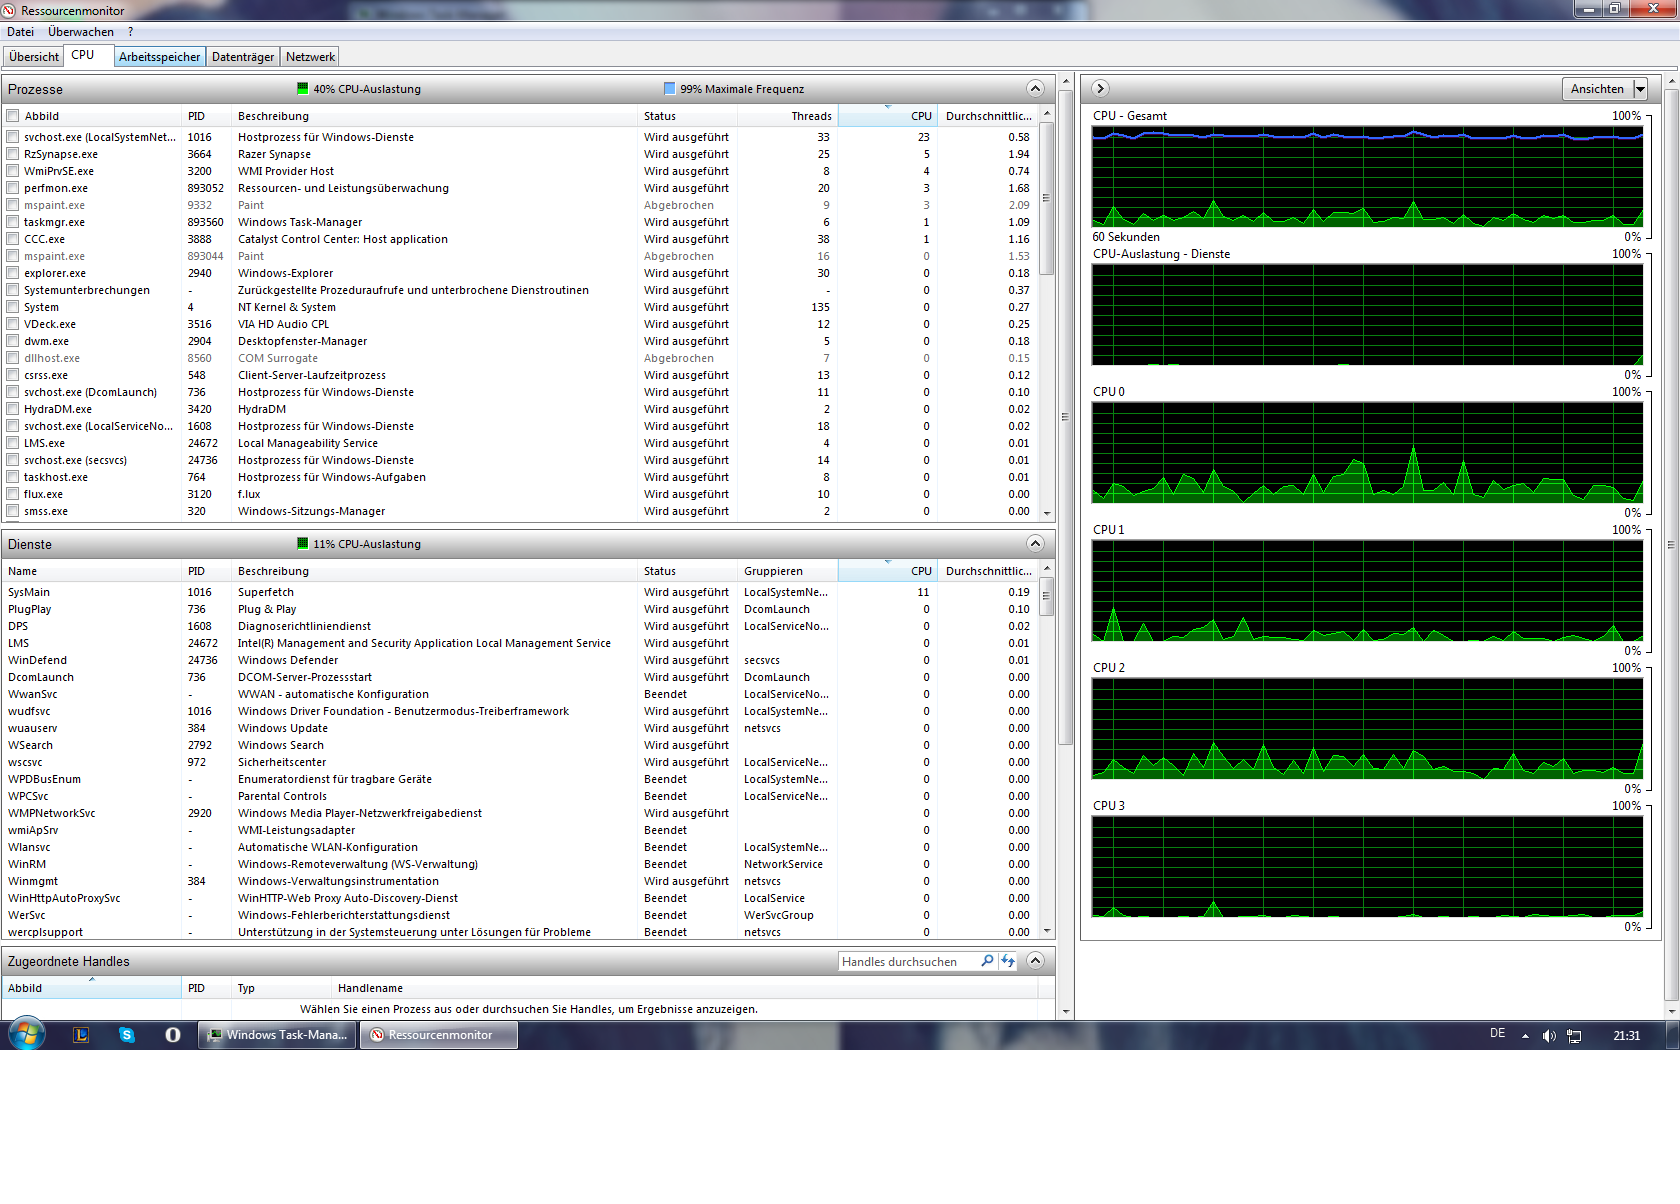This screenshot has height=1204, width=1680.
Task: Show hidden tray icons arrow
Action: tap(1525, 1036)
